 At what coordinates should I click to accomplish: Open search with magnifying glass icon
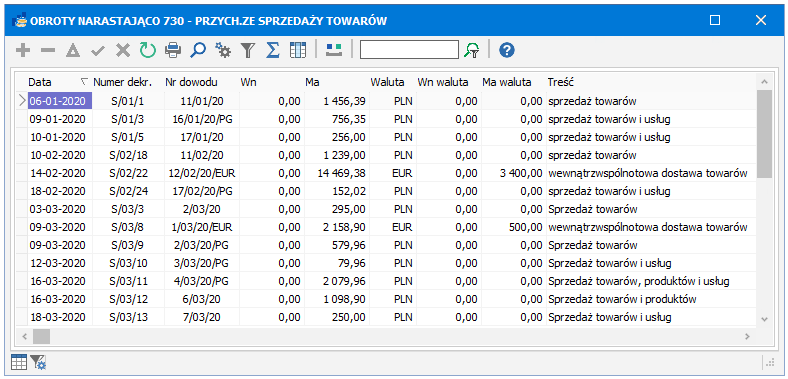click(x=198, y=50)
